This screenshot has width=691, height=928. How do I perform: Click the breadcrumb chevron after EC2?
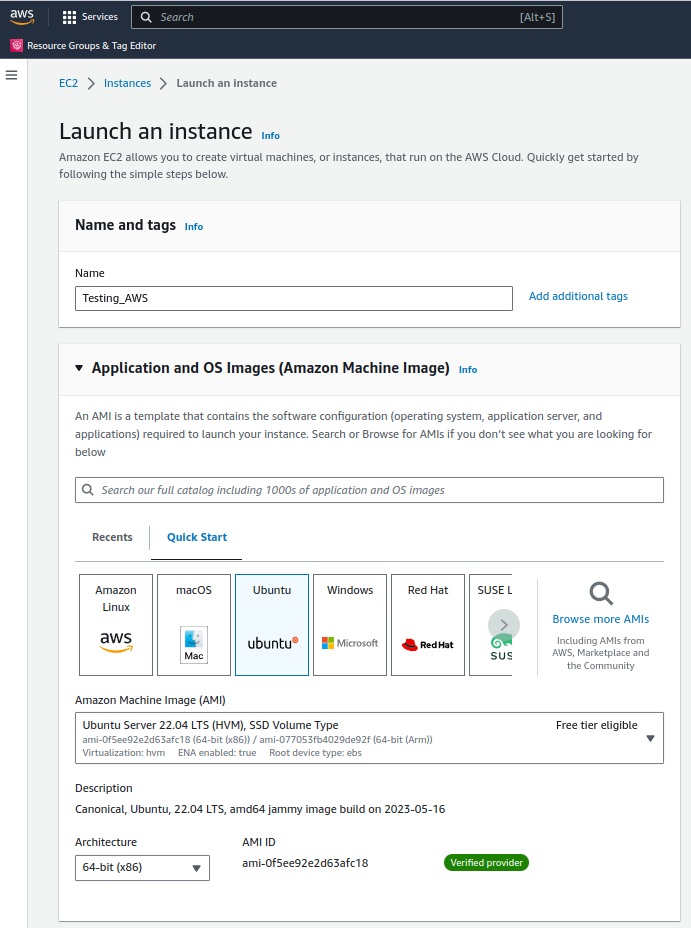pyautogui.click(x=91, y=83)
